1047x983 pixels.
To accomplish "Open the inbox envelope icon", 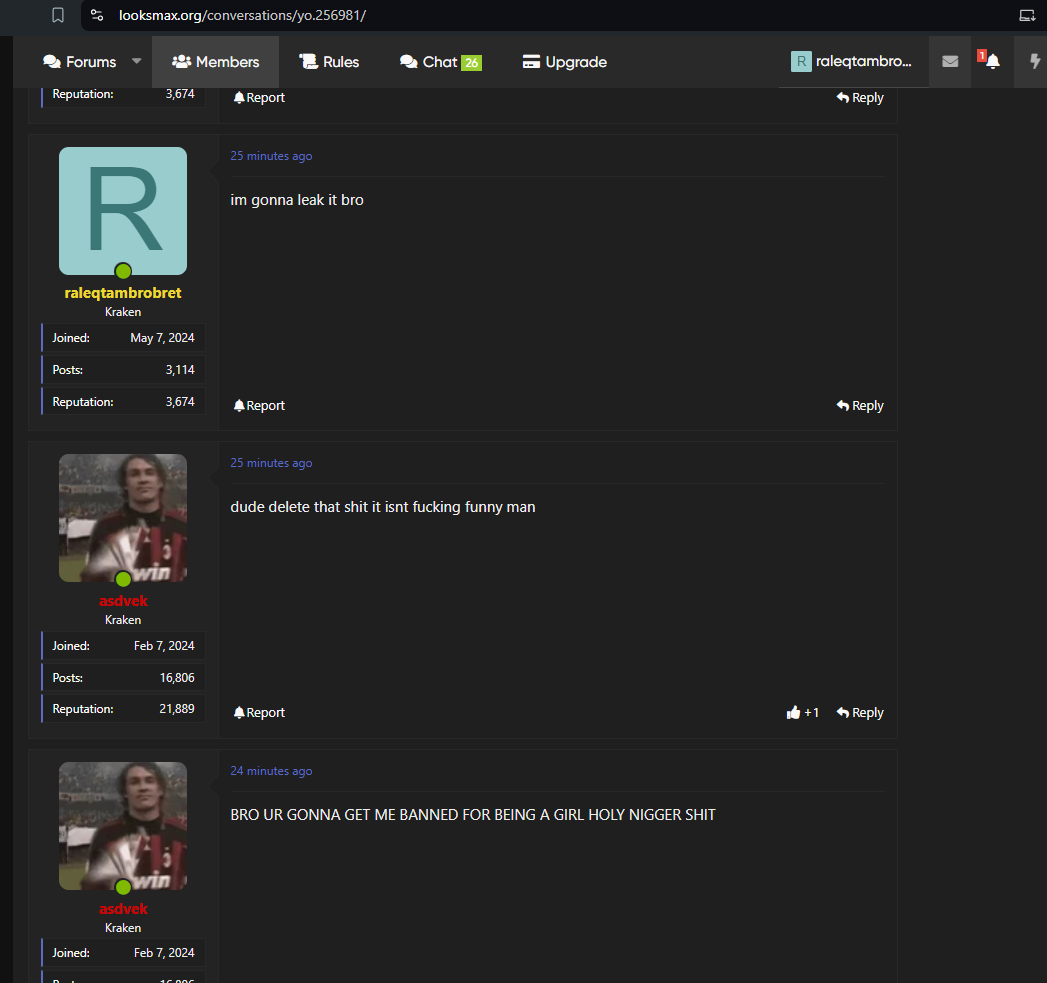I will 950,62.
